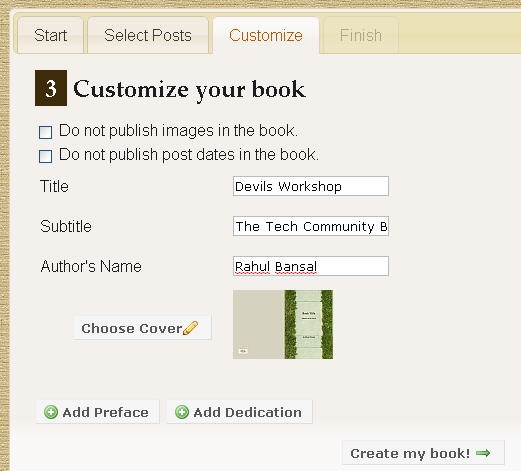The width and height of the screenshot is (521, 471).
Task: Click the green plus icon beside Add Dedication
Action: 182,412
